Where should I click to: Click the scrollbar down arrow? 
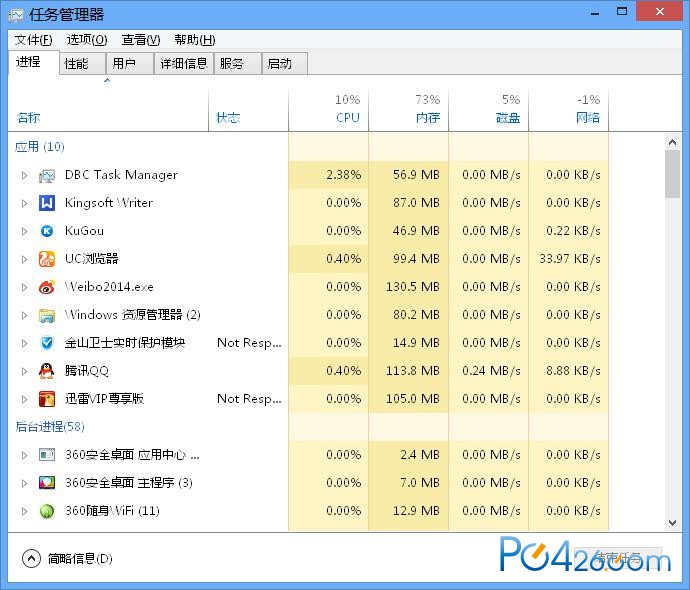pyautogui.click(x=672, y=523)
